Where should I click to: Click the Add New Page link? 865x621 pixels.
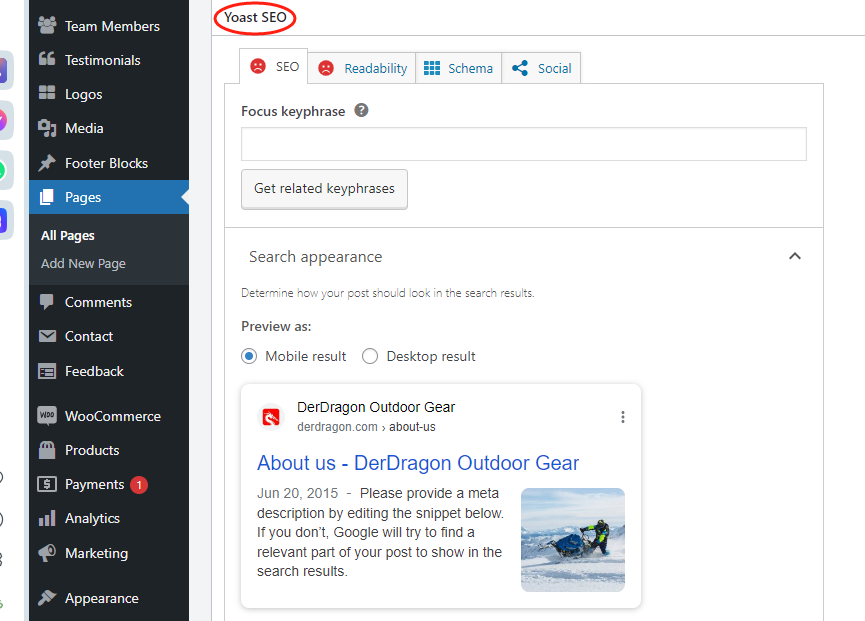83,264
